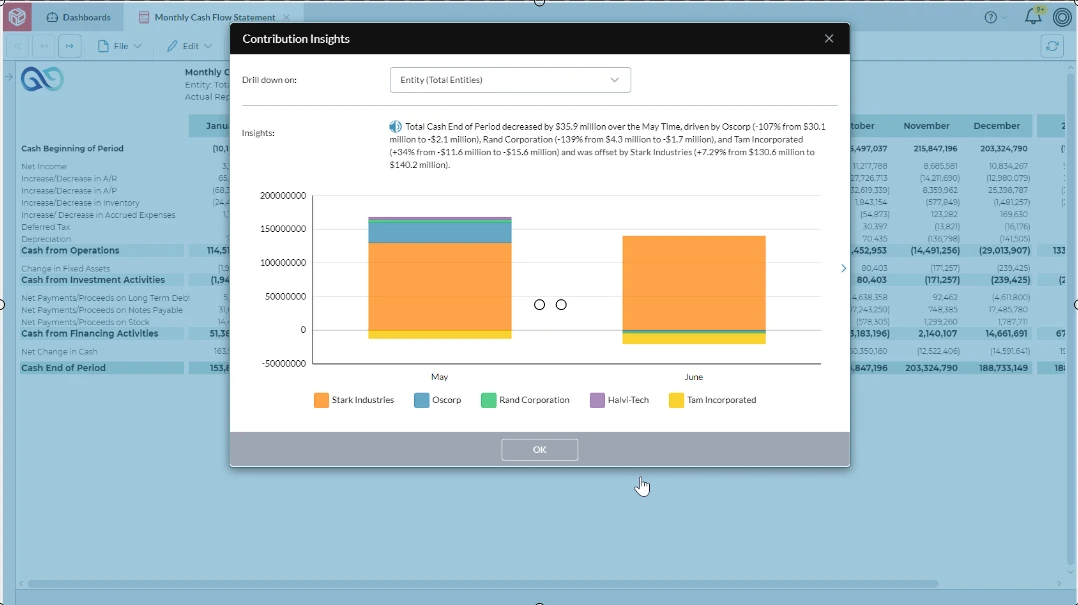Click the Increase/Decrease in Inventory row label
Image resolution: width=1078 pixels, height=605 pixels.
80,203
